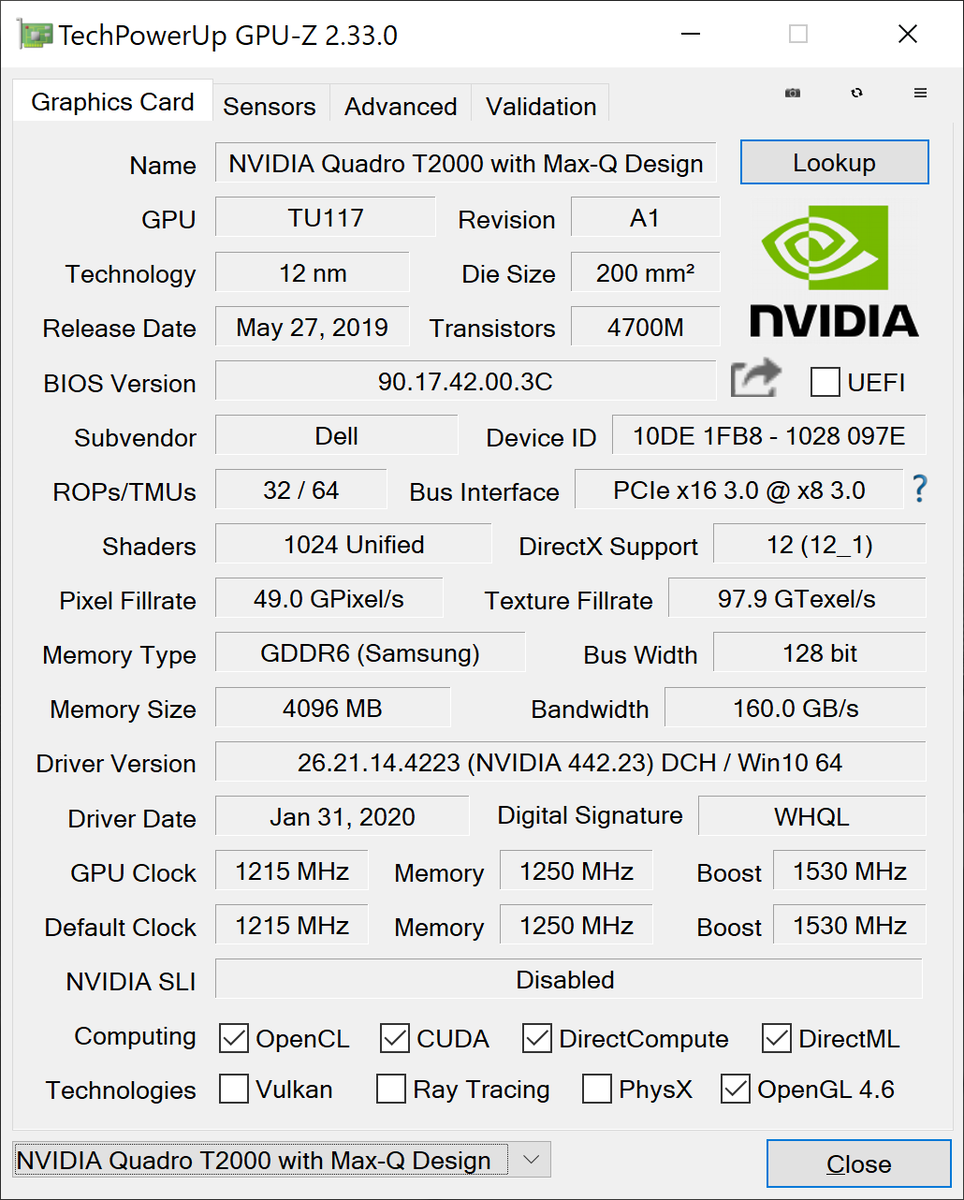
Task: Toggle the Ray Tracing checkbox
Action: [x=391, y=1089]
